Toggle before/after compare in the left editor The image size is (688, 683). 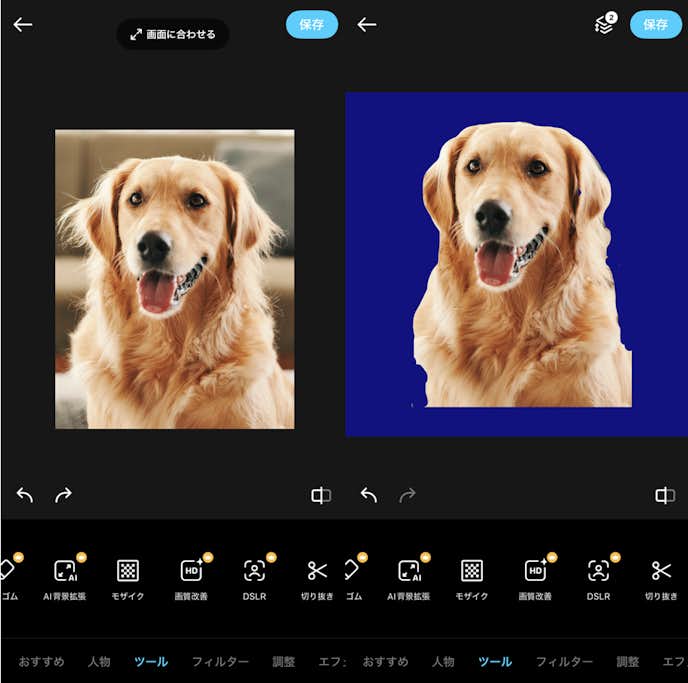(321, 495)
